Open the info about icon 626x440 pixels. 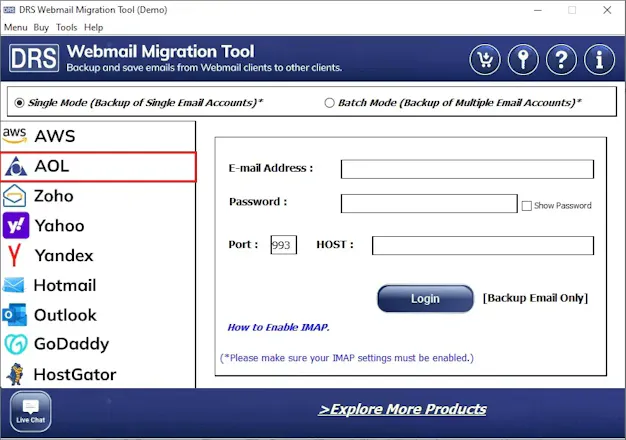[x=599, y=60]
